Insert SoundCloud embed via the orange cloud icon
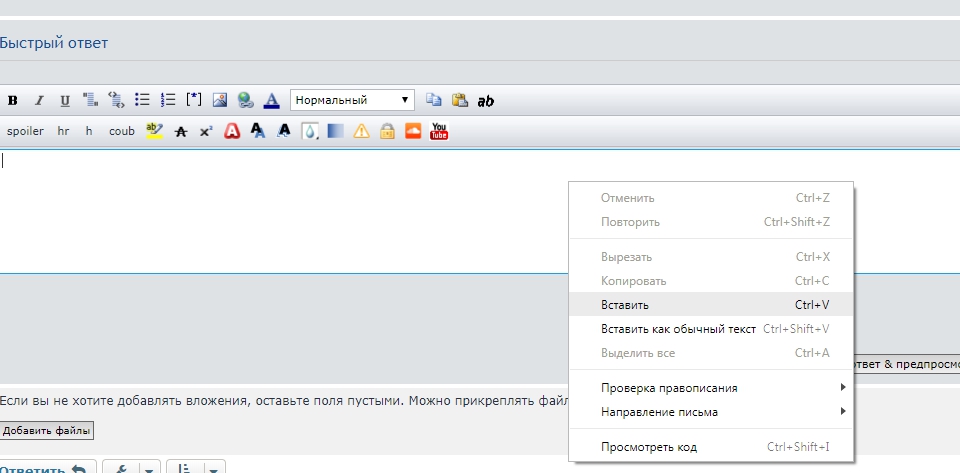 [x=413, y=131]
